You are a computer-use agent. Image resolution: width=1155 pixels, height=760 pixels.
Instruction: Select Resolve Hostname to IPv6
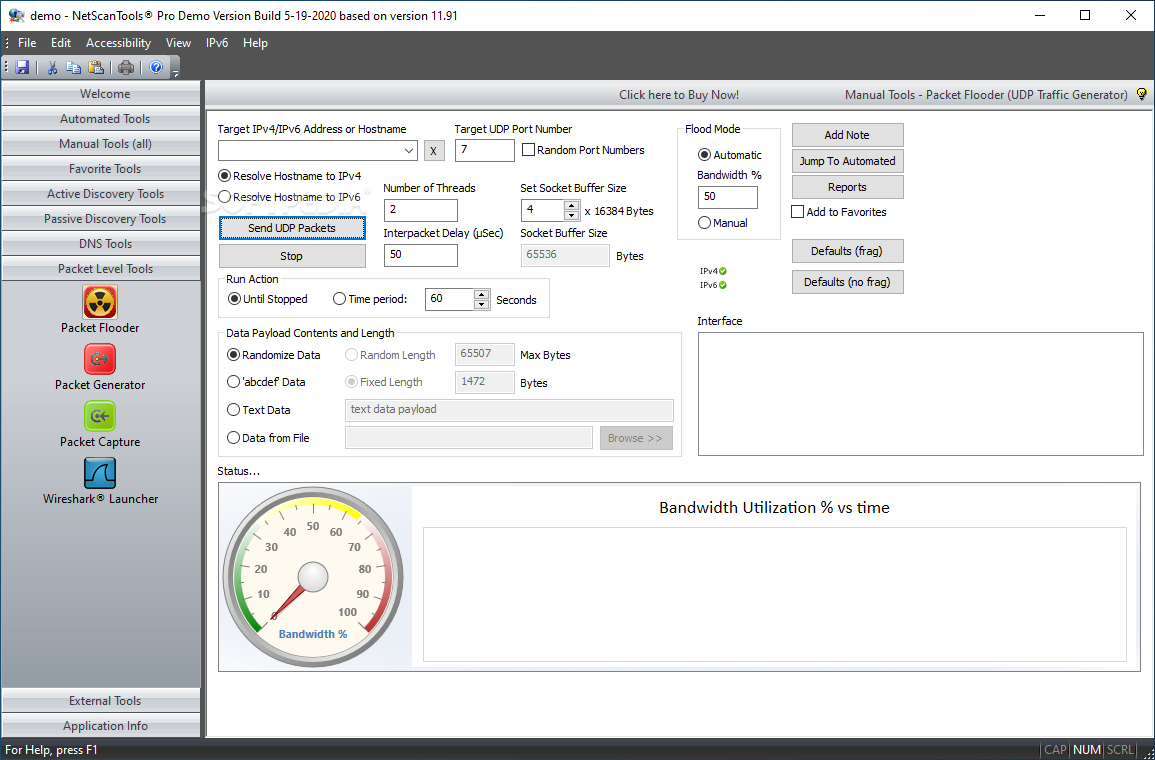pos(290,197)
